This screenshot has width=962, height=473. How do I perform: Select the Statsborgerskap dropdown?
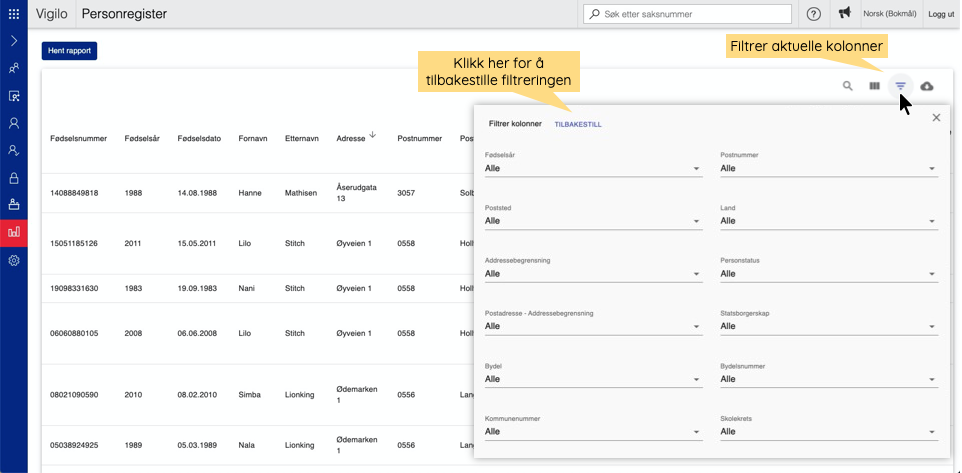(829, 326)
